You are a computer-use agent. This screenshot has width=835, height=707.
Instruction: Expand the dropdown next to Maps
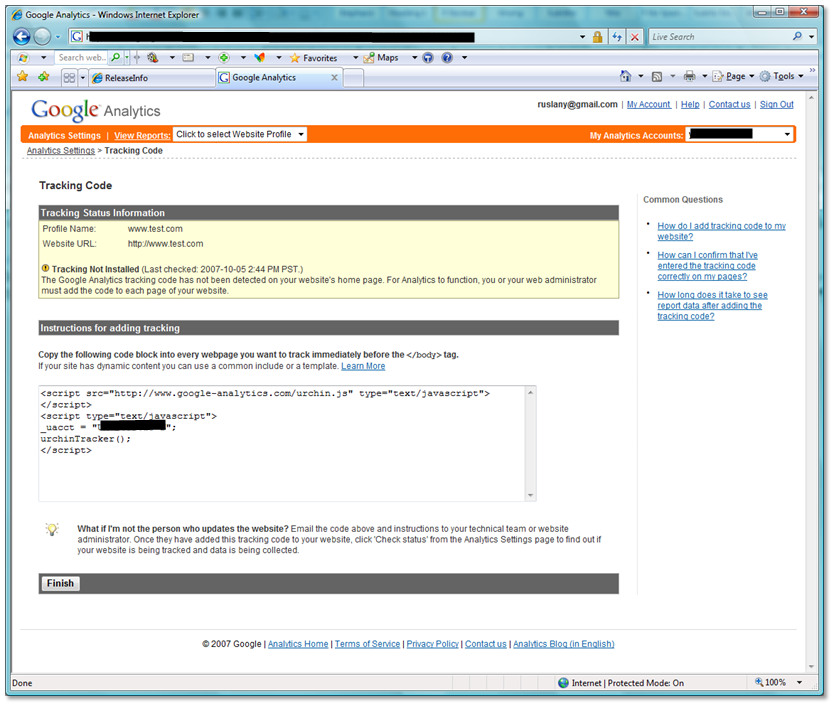click(x=414, y=57)
